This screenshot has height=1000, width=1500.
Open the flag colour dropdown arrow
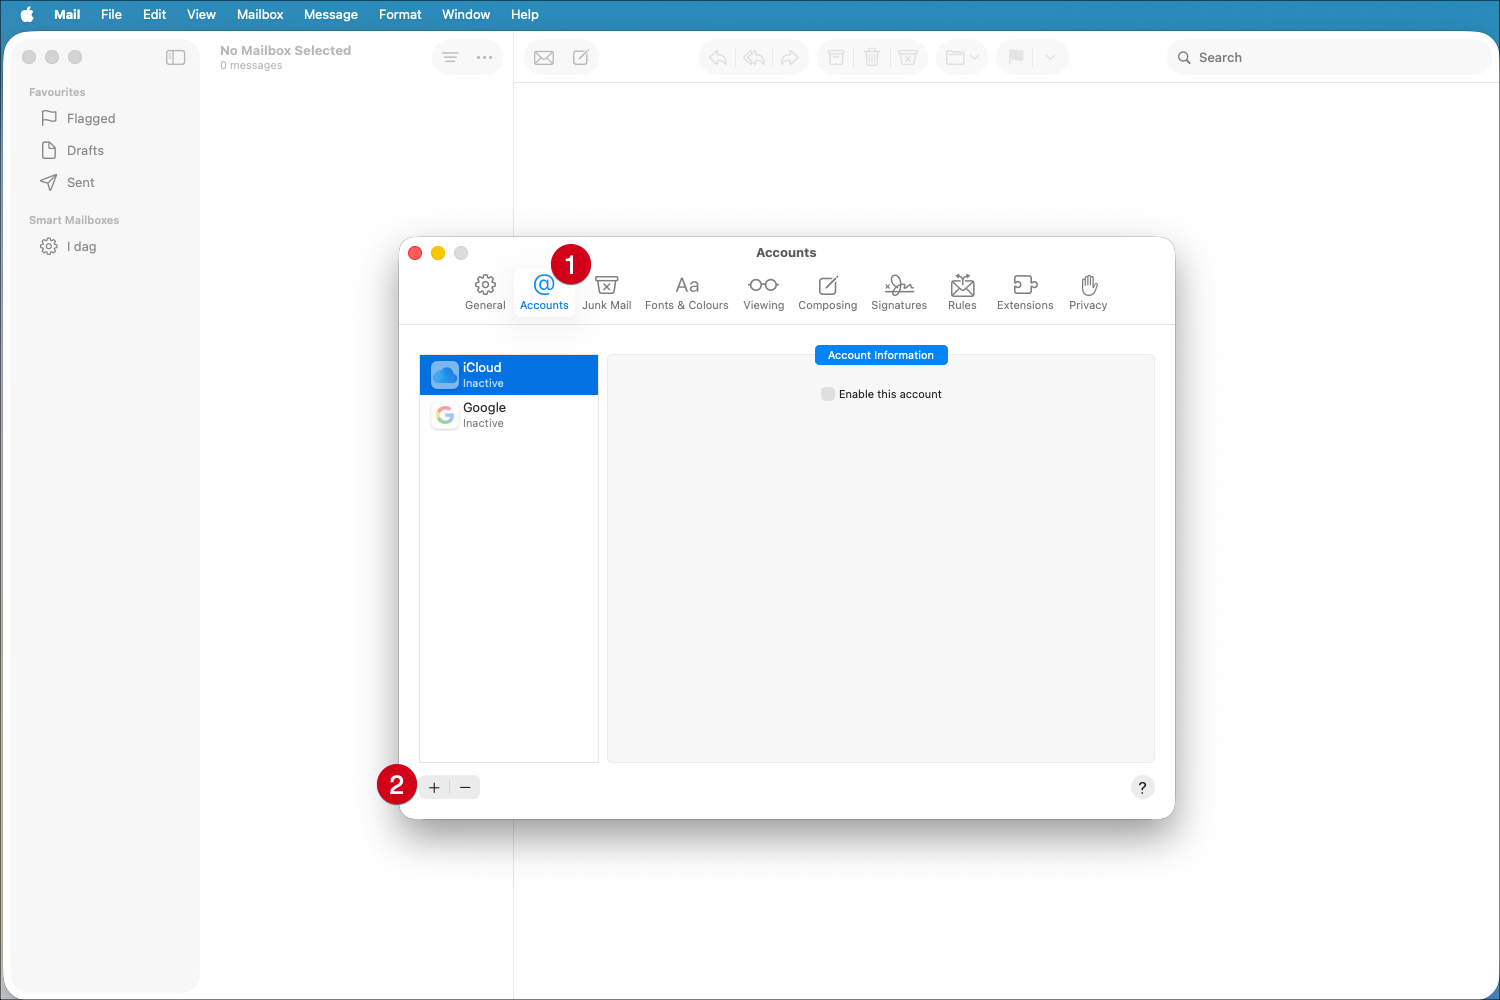(x=1049, y=57)
